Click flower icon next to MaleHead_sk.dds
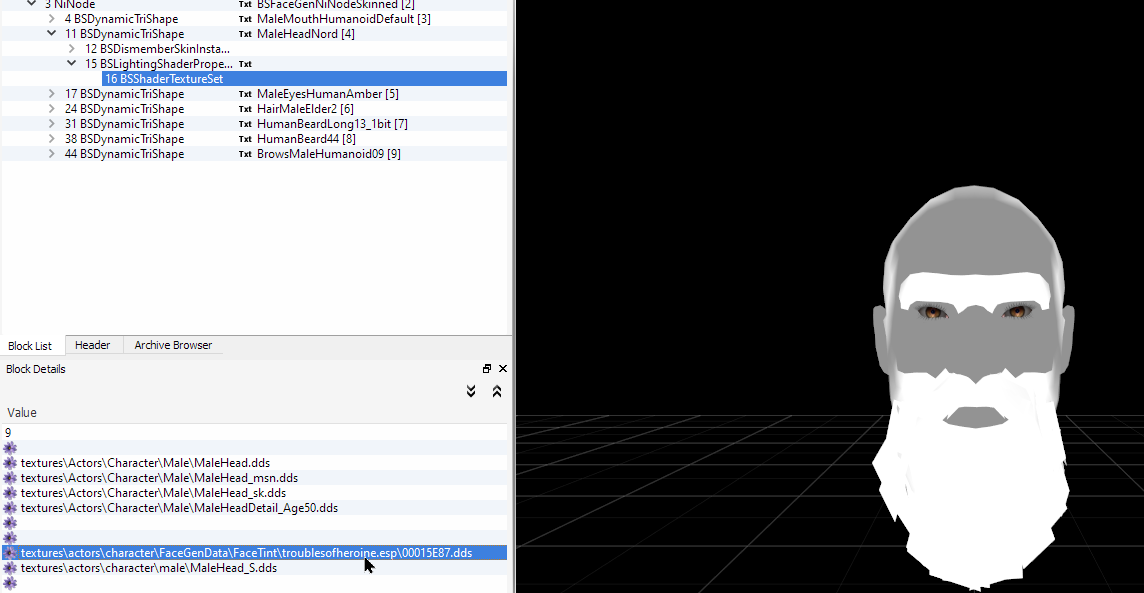 click(10, 493)
